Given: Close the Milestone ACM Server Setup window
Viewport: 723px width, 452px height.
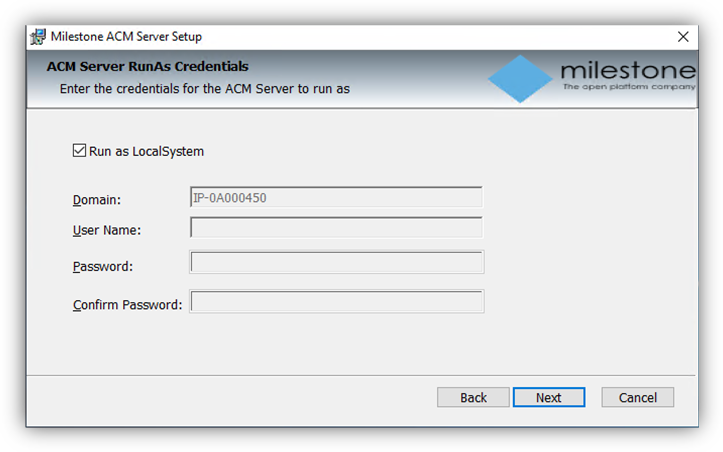Looking at the screenshot, I should 683,37.
